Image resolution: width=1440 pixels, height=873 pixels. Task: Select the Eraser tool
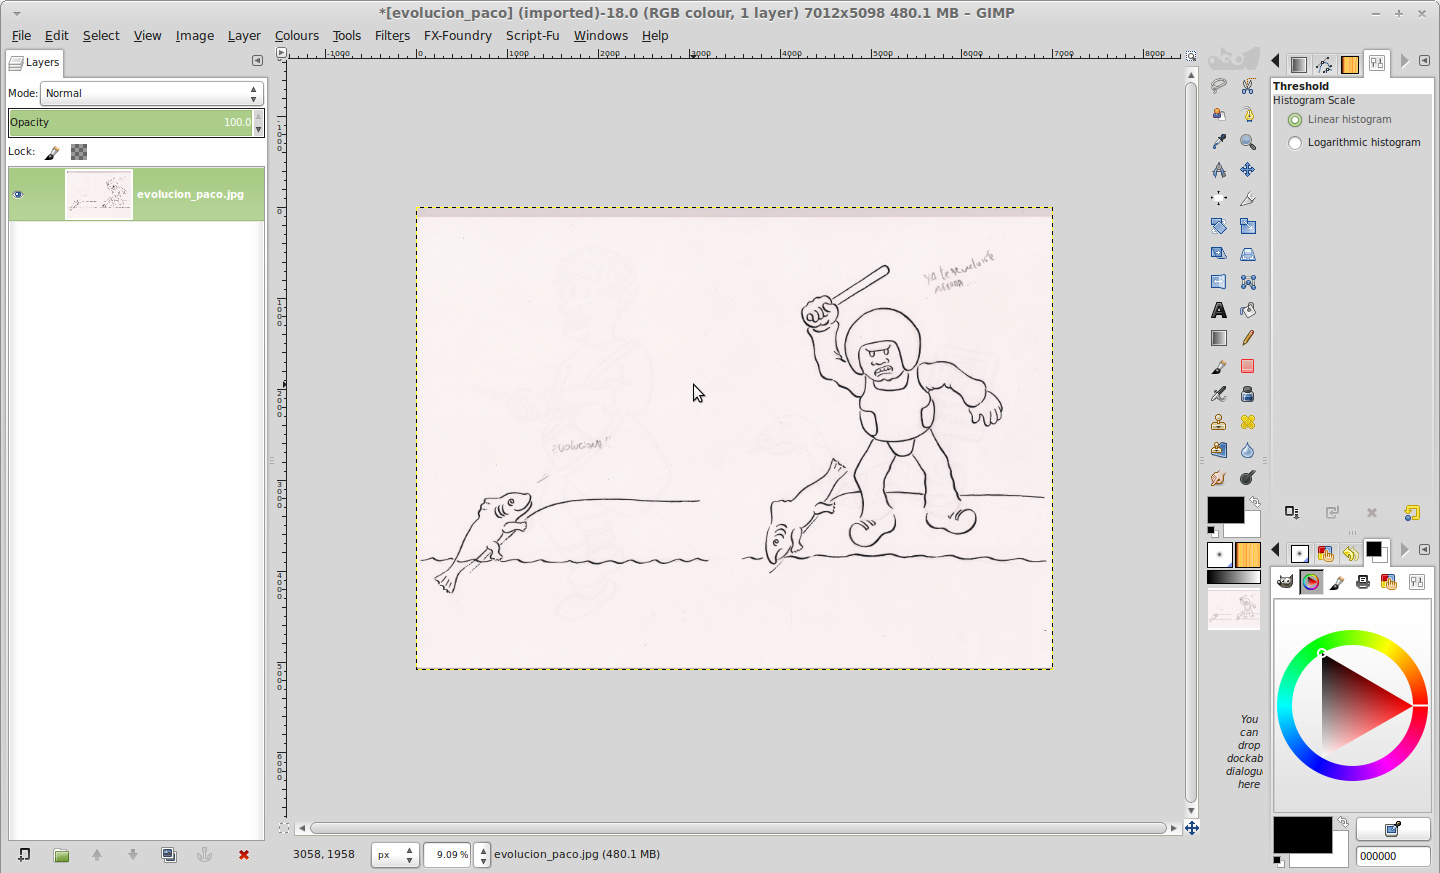(1248, 366)
